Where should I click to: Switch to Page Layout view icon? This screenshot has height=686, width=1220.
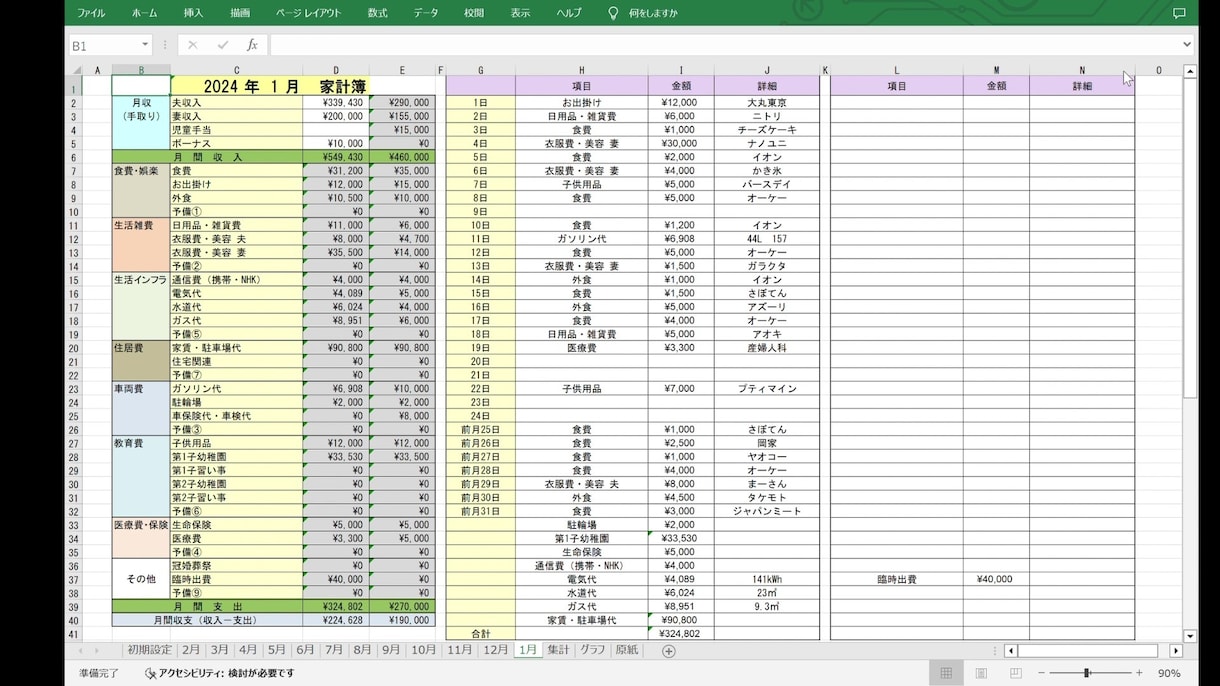pos(981,673)
